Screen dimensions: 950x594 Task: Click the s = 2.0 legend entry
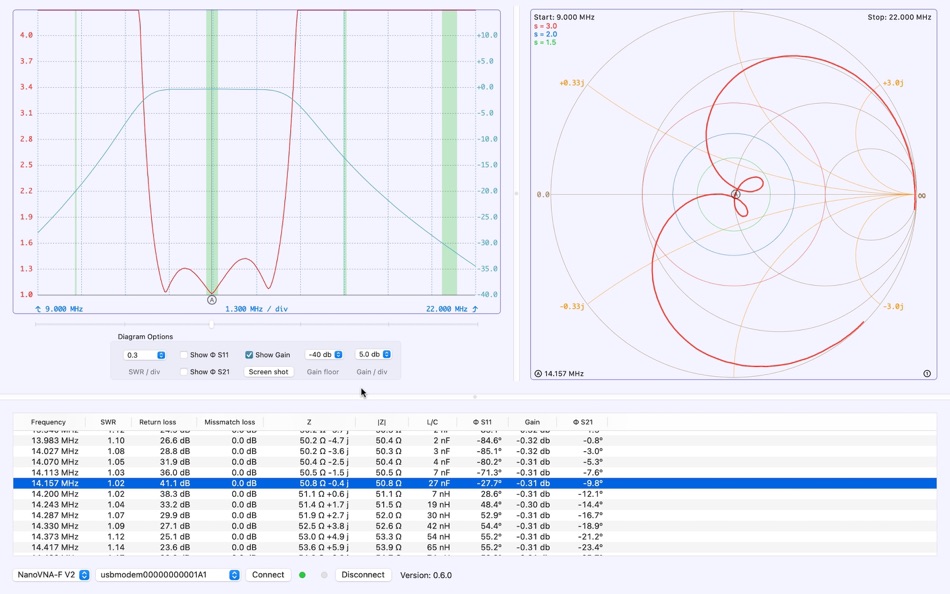[x=545, y=35]
